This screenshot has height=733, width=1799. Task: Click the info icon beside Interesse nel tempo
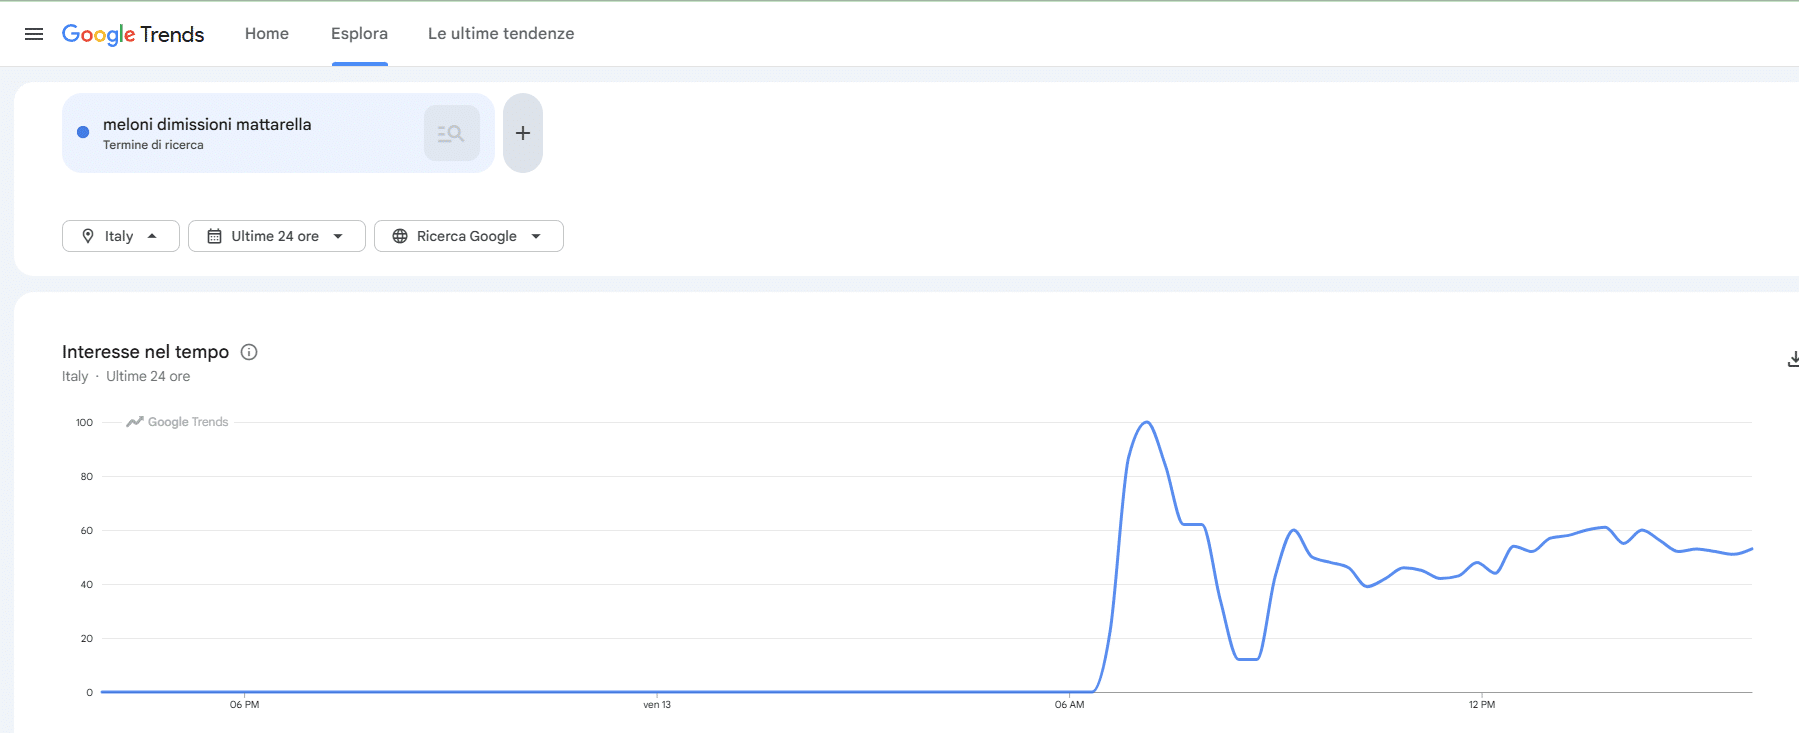(x=249, y=352)
